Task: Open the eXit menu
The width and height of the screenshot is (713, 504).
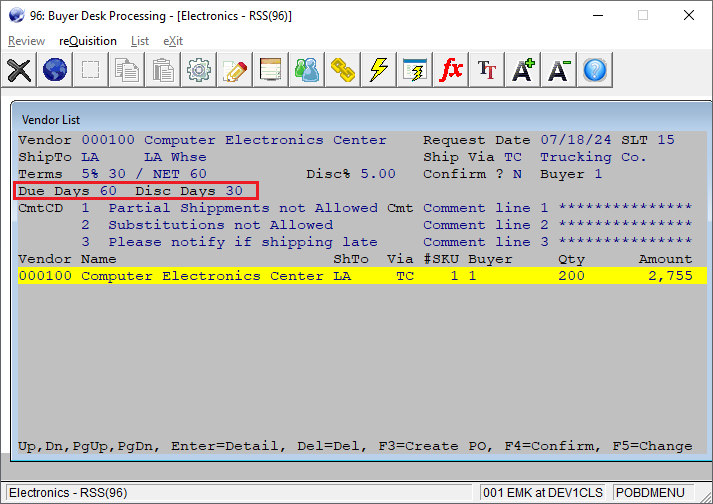Action: tap(173, 41)
